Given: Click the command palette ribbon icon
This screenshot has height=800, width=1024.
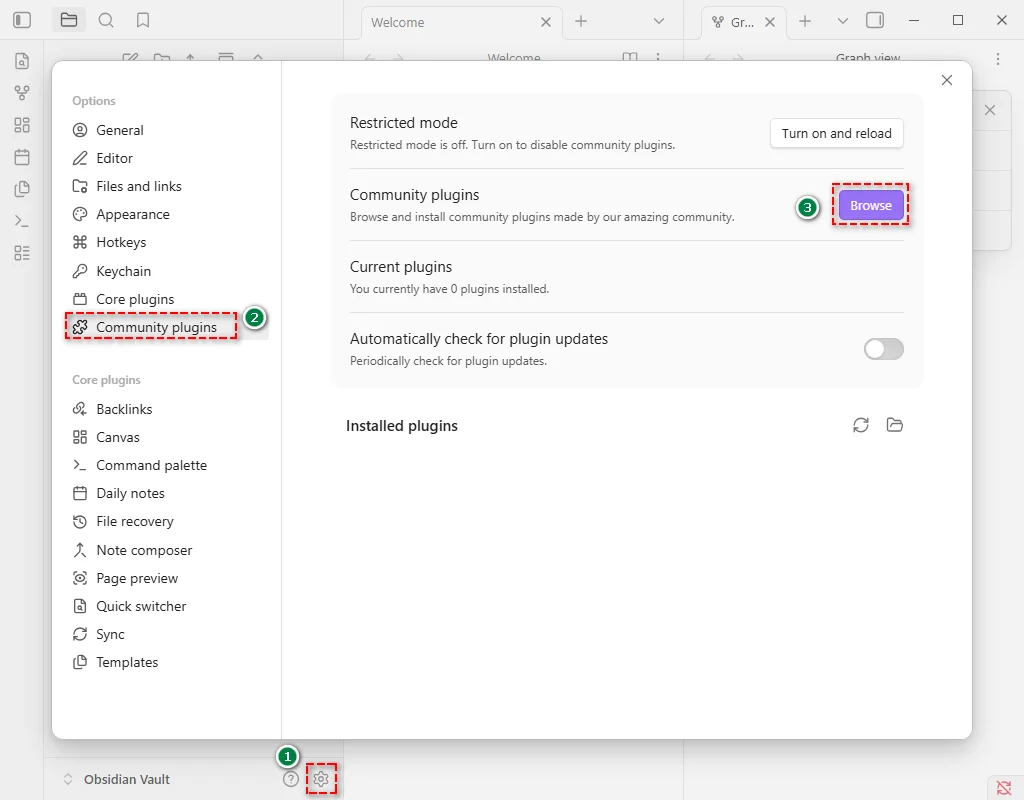Looking at the screenshot, I should pyautogui.click(x=22, y=221).
